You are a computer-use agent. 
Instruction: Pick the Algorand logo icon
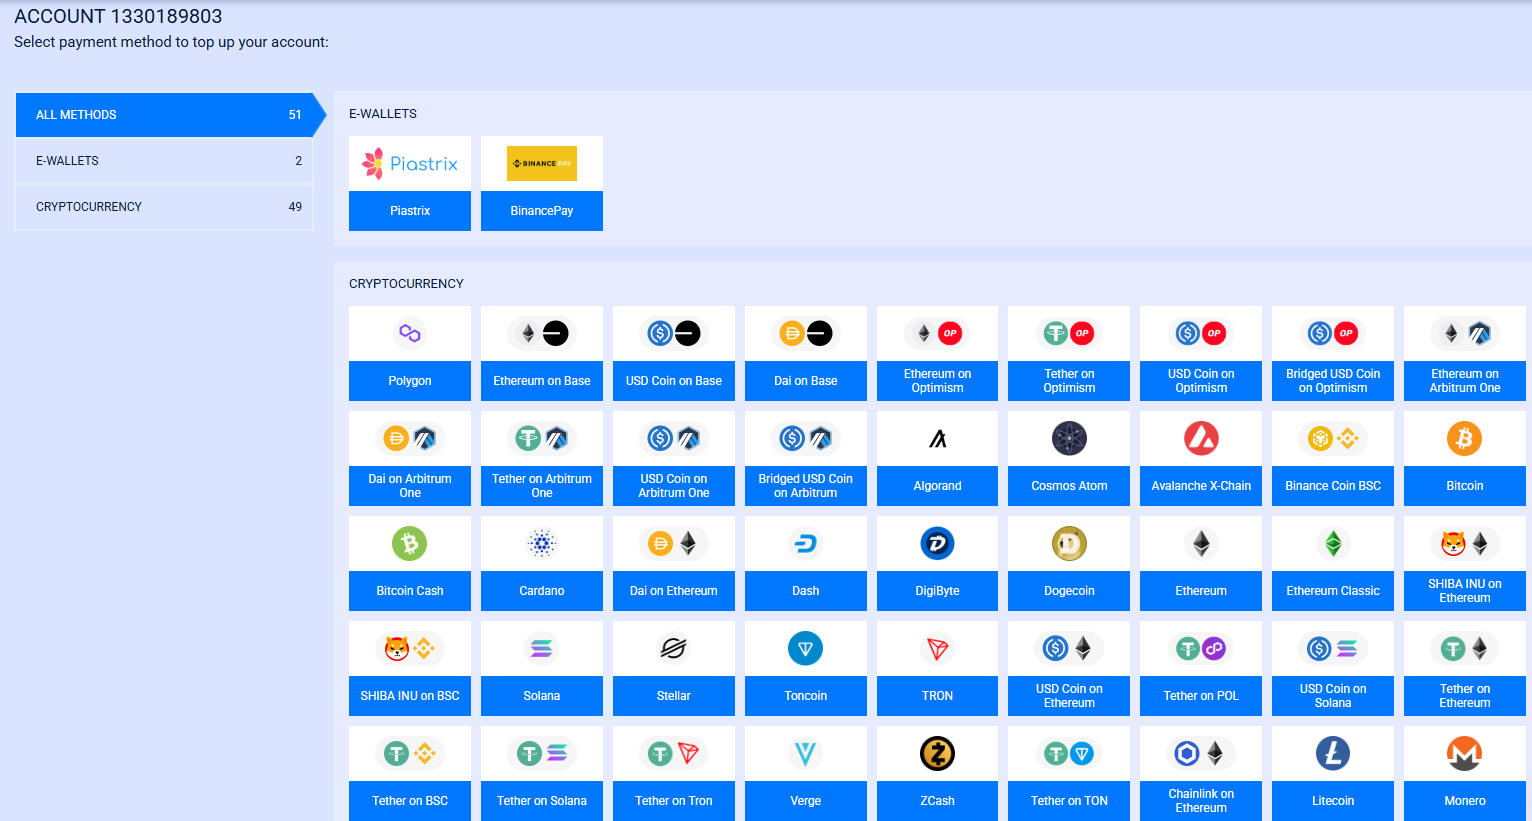pos(938,438)
